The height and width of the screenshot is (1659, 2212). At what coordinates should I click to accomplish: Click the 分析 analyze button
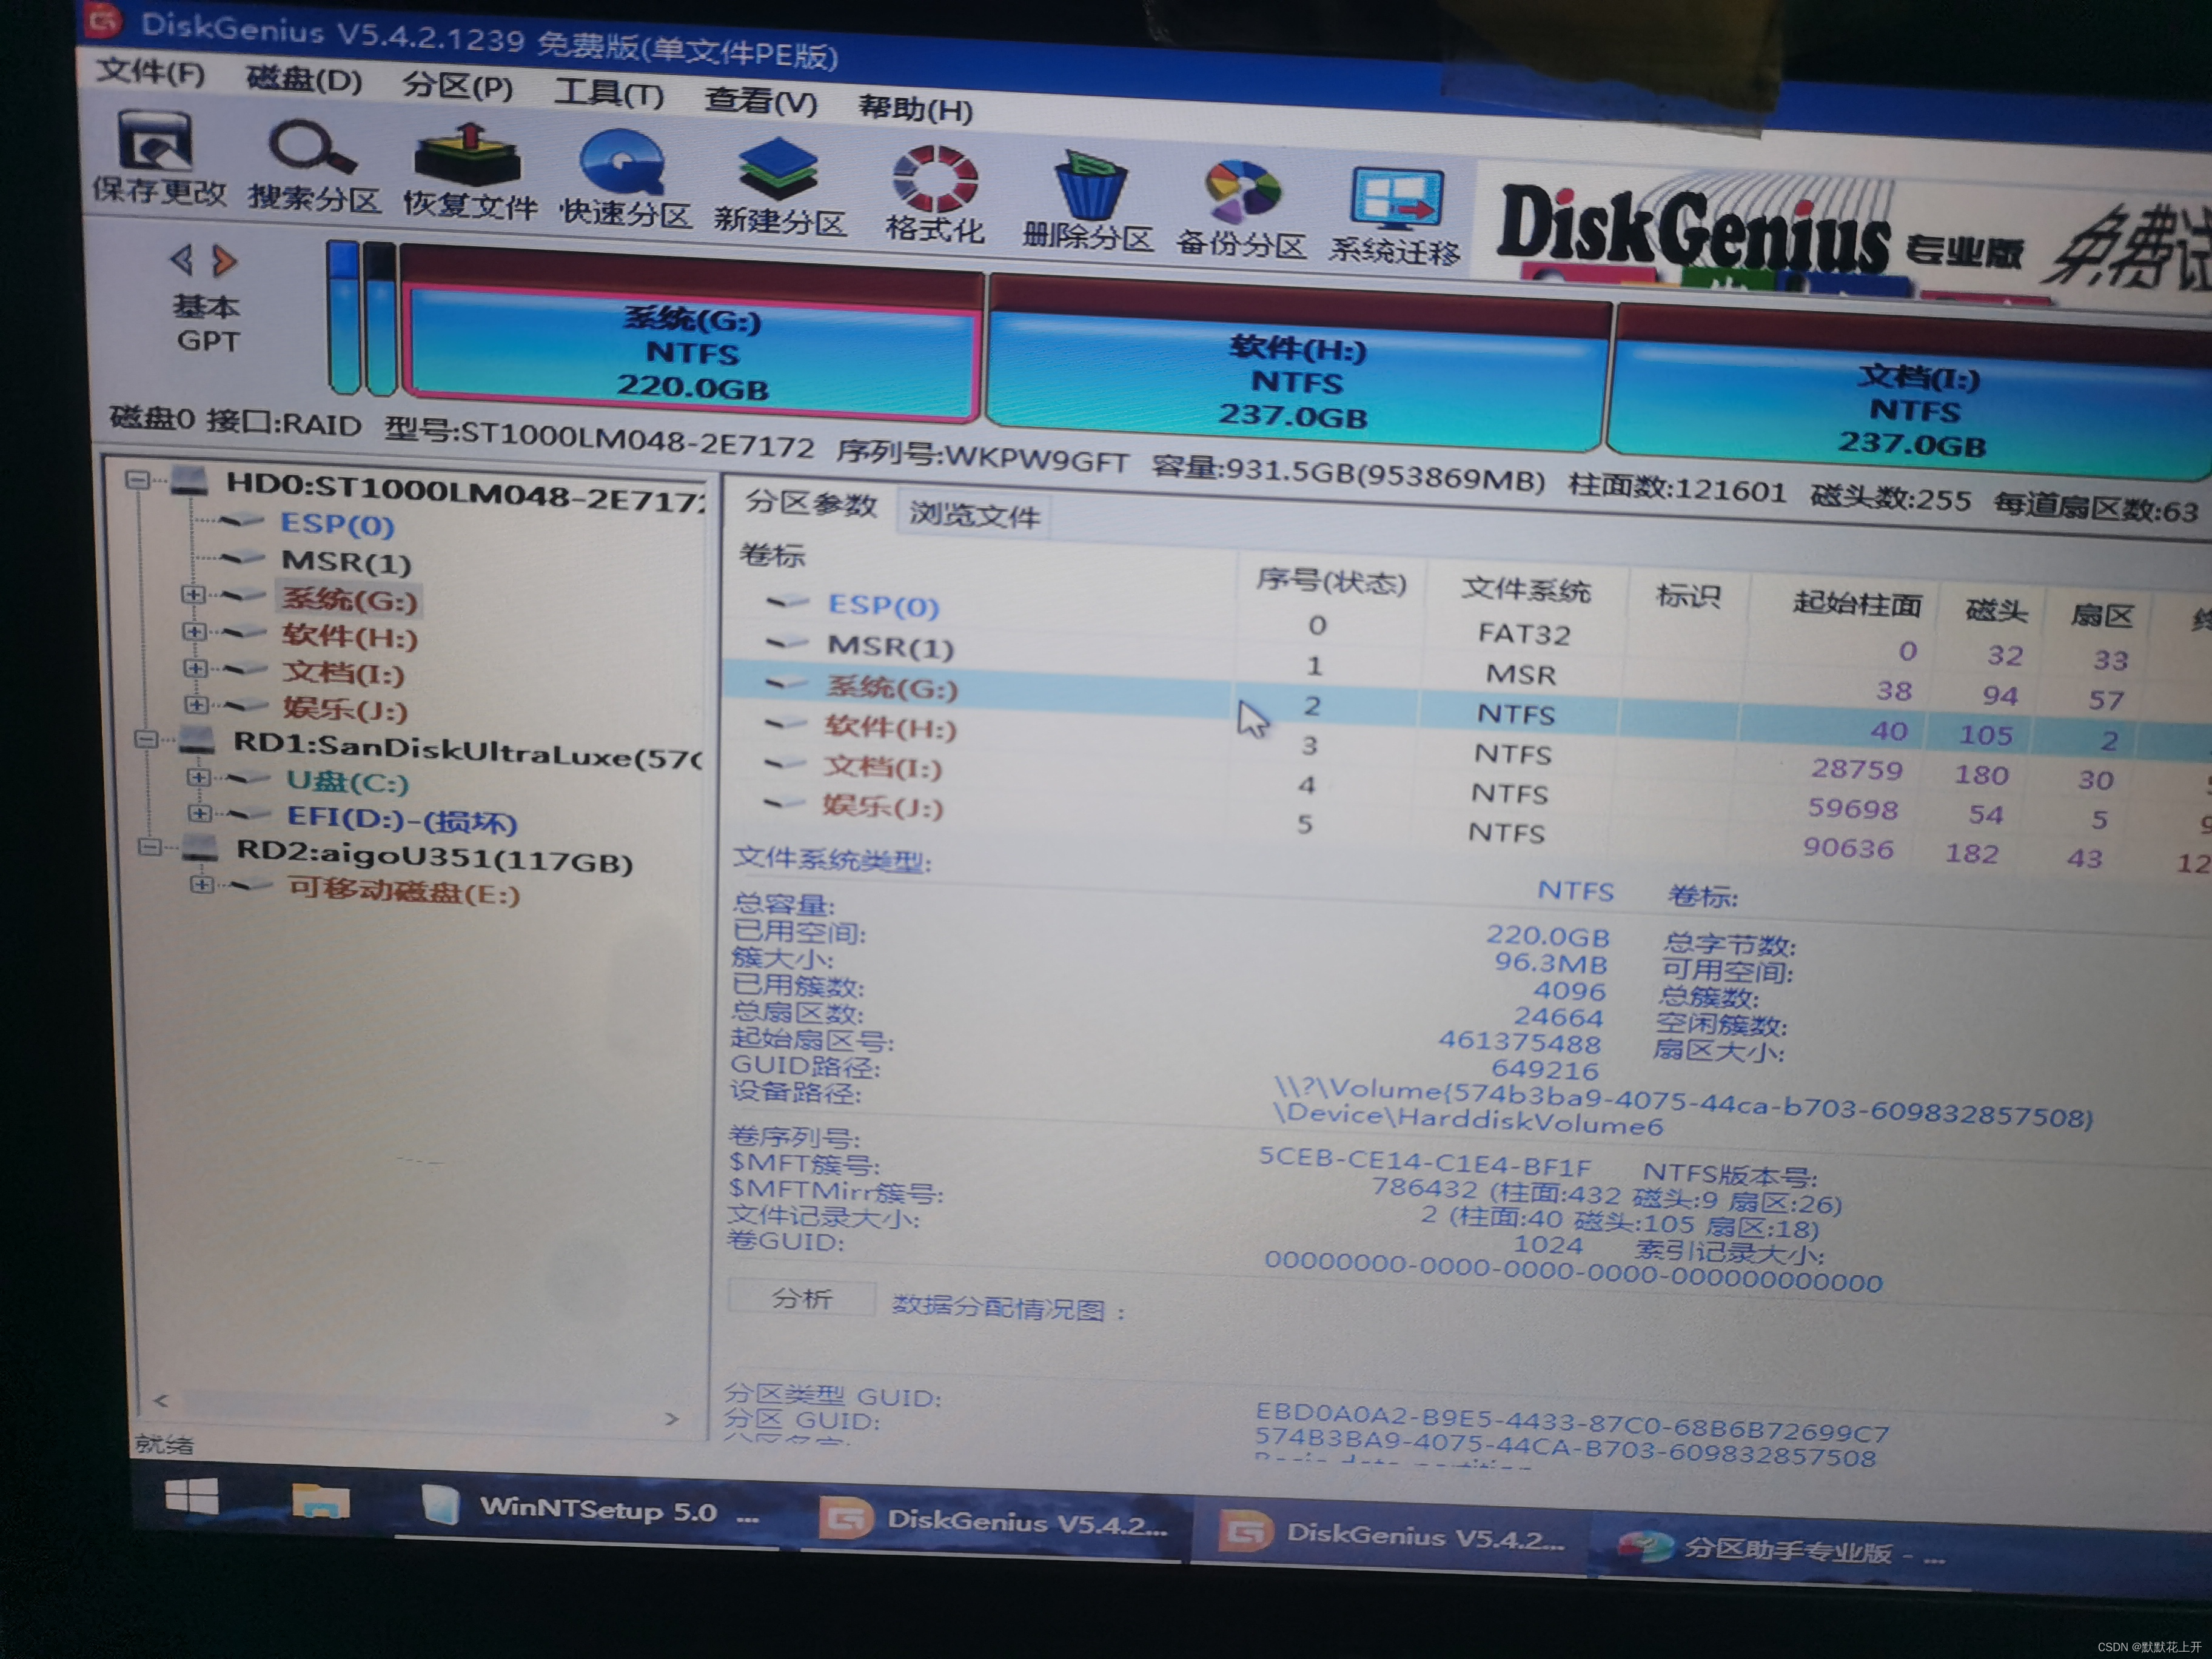(x=802, y=1298)
